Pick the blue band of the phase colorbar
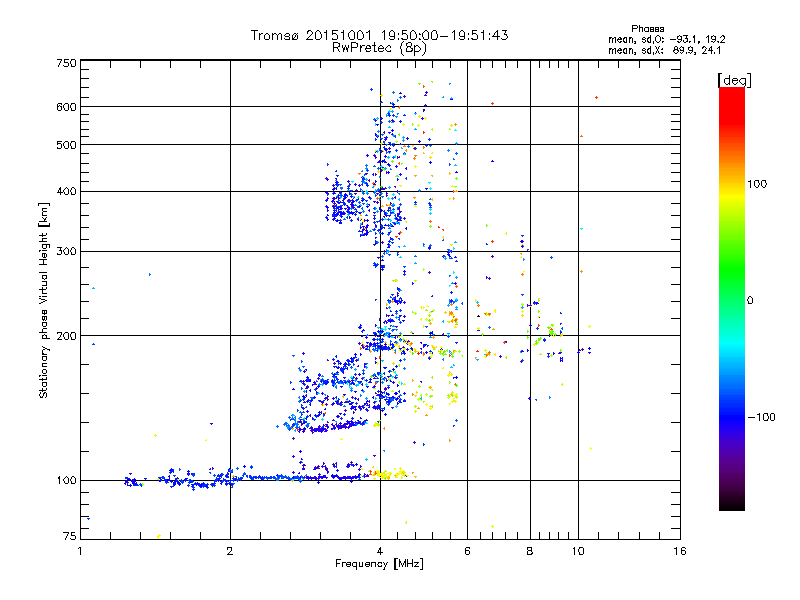The width and height of the screenshot is (800, 600). tap(732, 416)
